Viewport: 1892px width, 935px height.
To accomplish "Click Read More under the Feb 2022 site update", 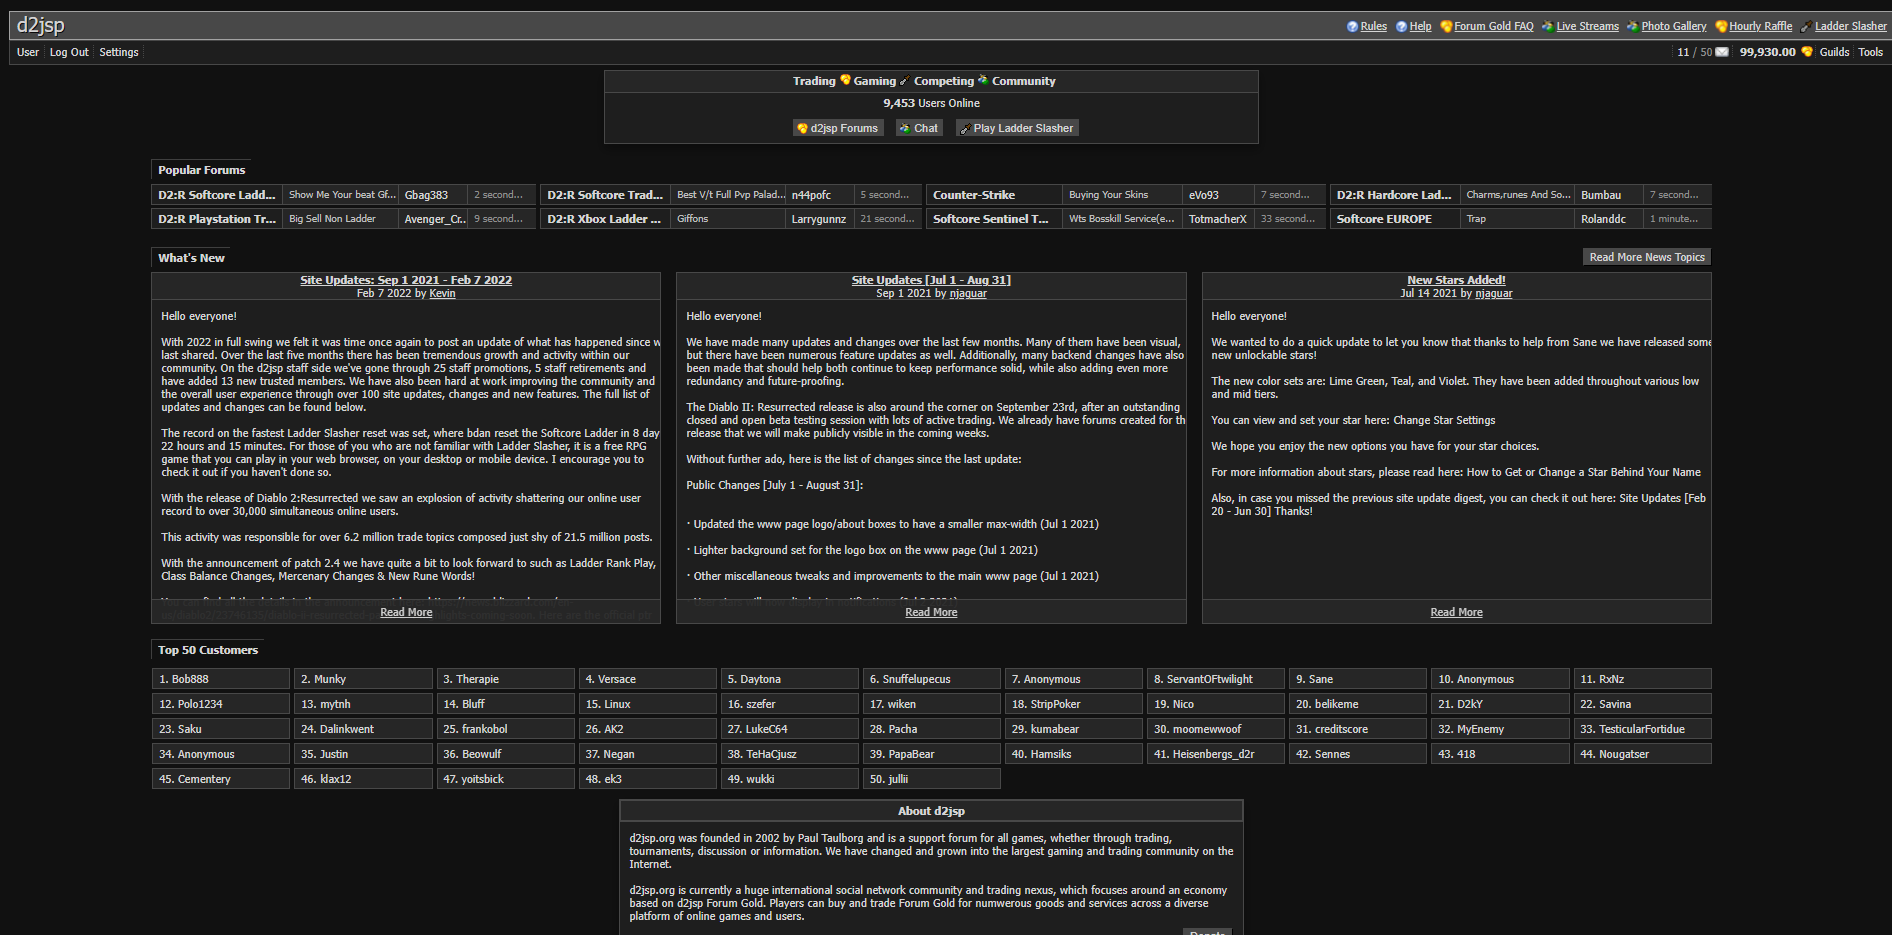I will [405, 611].
